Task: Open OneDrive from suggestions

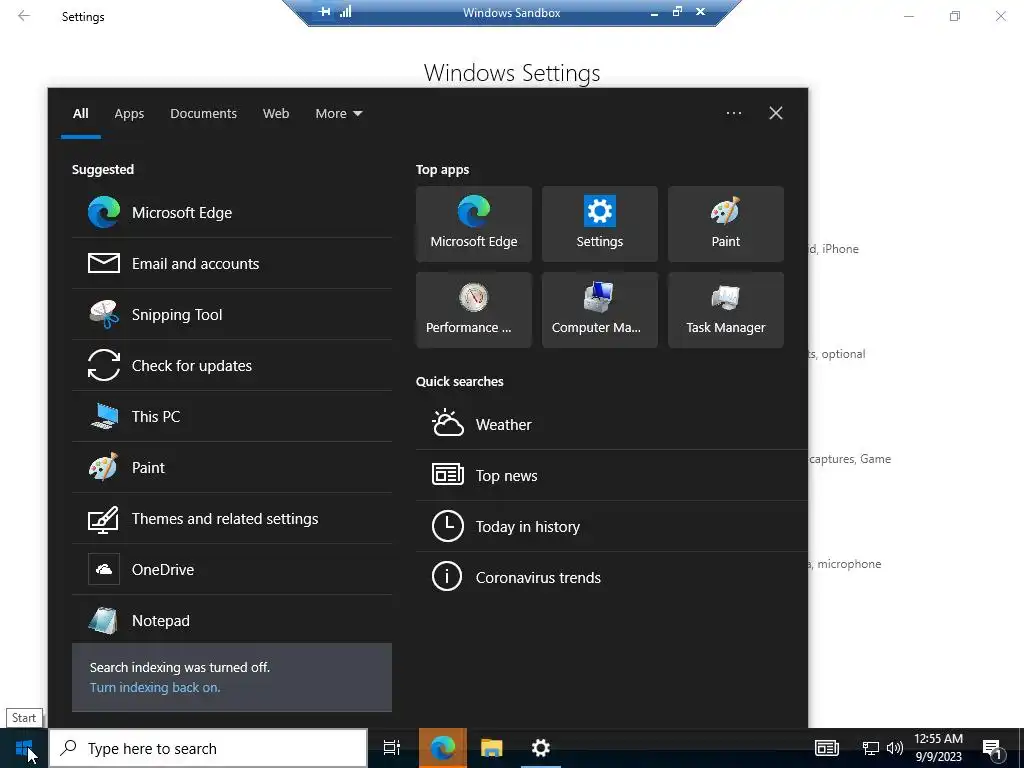Action: pyautogui.click(x=232, y=569)
